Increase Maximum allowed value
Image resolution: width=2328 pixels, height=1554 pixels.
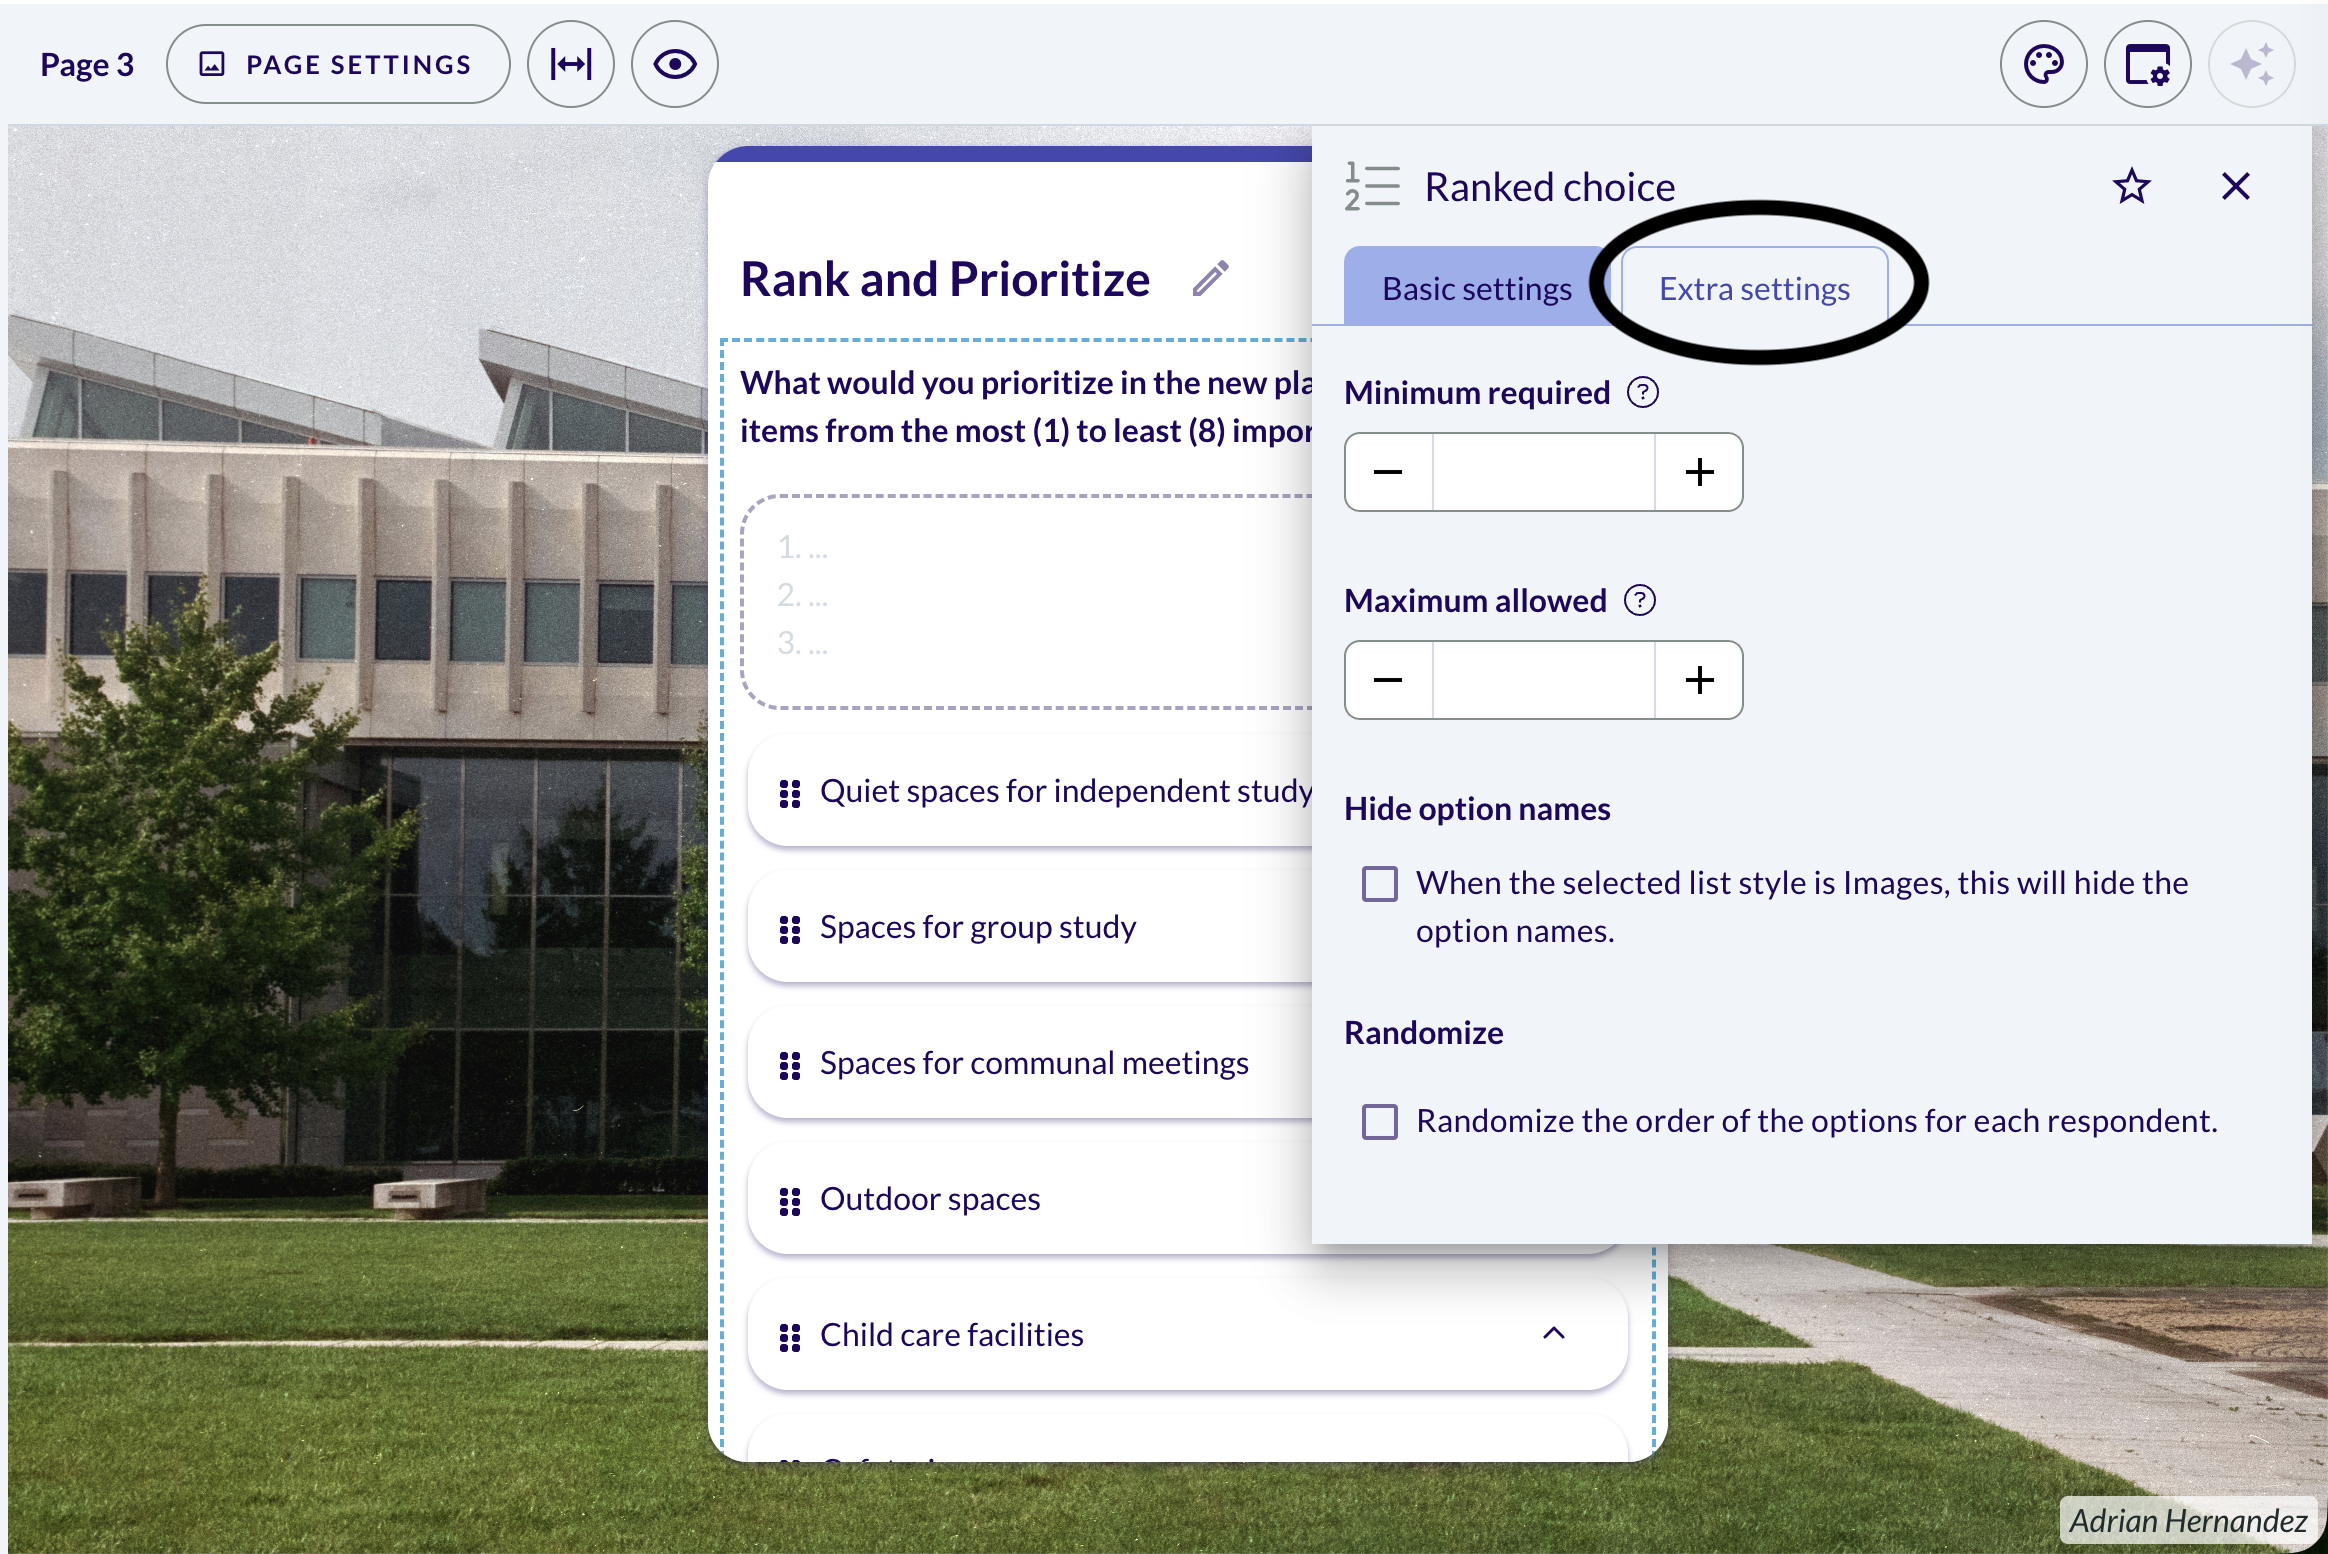click(x=1699, y=680)
